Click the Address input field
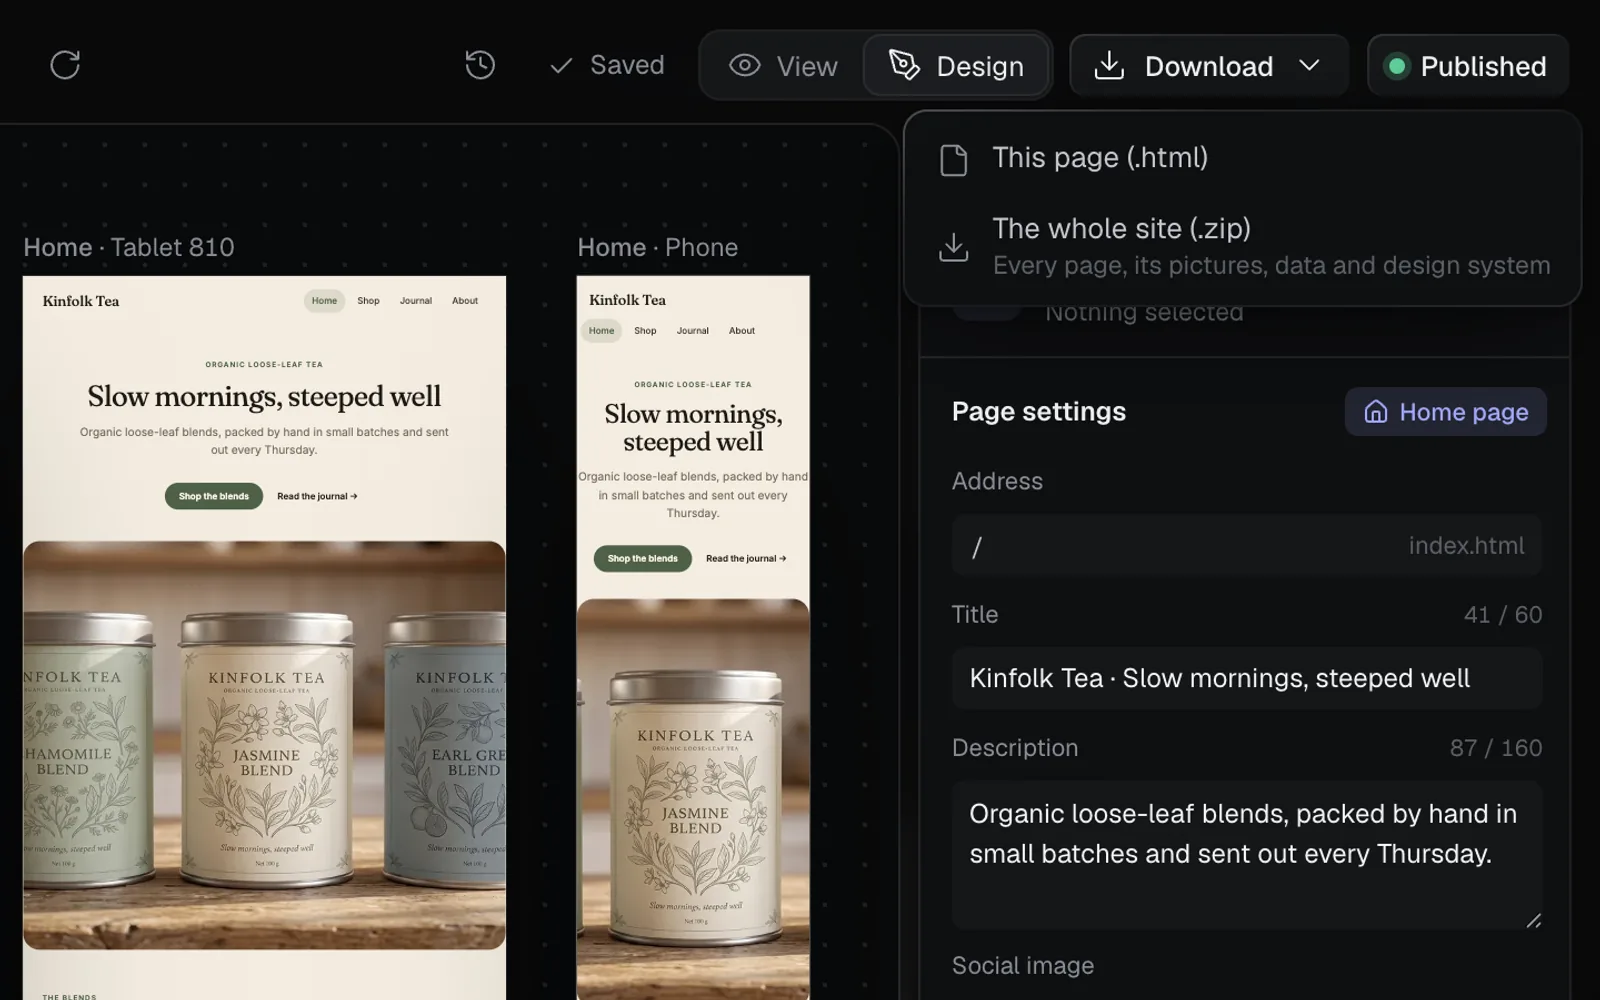1600x1000 pixels. (x=1246, y=546)
